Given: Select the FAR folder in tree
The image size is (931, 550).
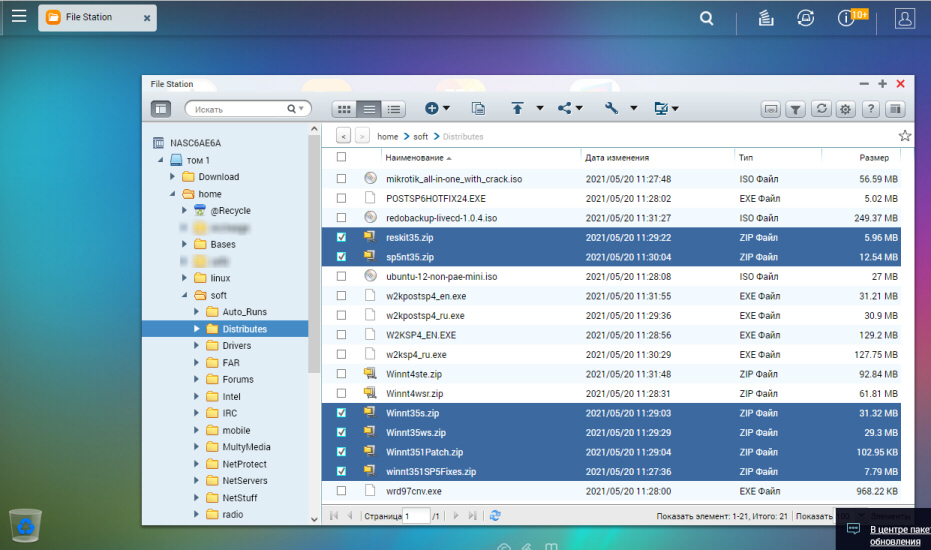Looking at the screenshot, I should tap(231, 362).
